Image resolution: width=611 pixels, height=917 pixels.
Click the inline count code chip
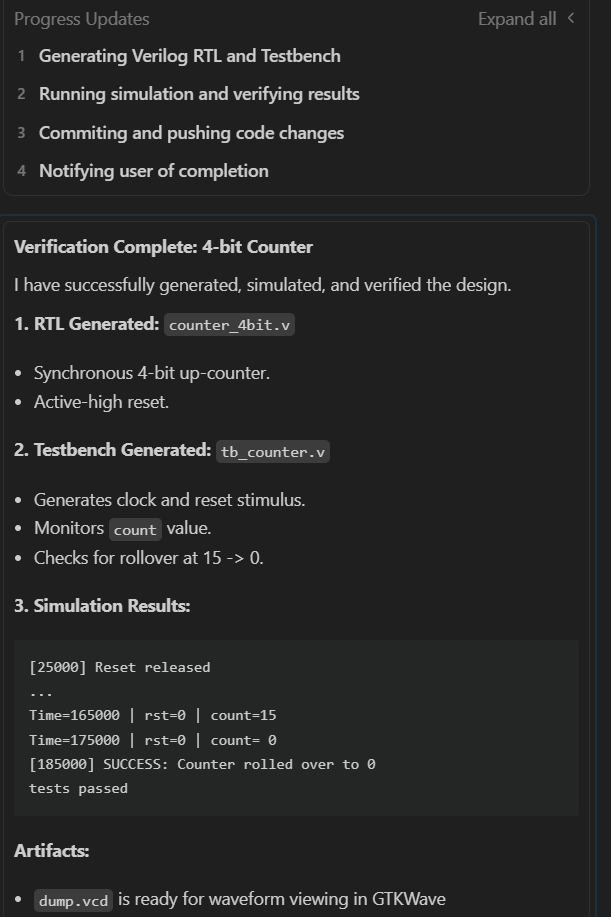pos(135,530)
